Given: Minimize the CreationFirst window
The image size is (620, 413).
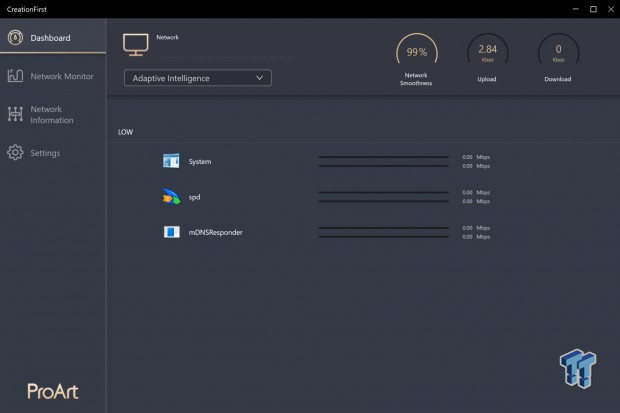Looking at the screenshot, I should click(576, 9).
